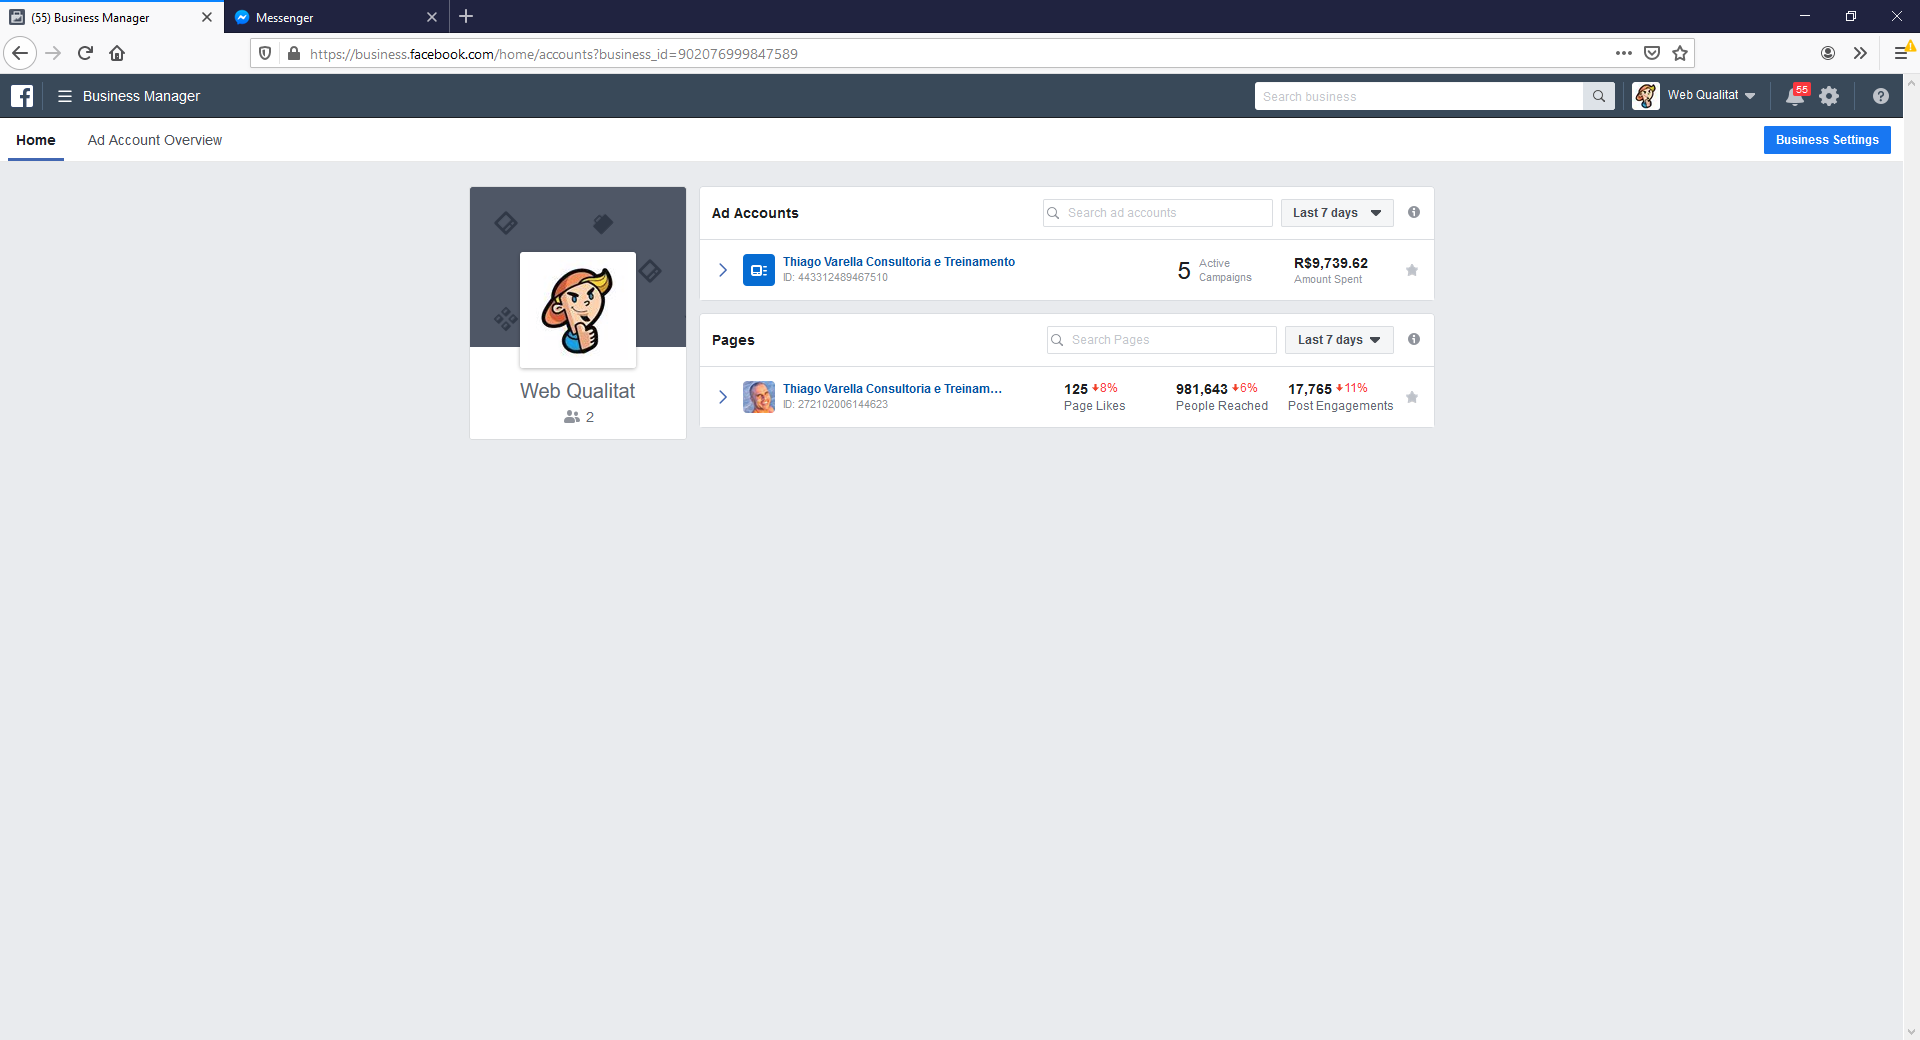Click the browser back arrow
The width and height of the screenshot is (1920, 1040).
[x=20, y=53]
